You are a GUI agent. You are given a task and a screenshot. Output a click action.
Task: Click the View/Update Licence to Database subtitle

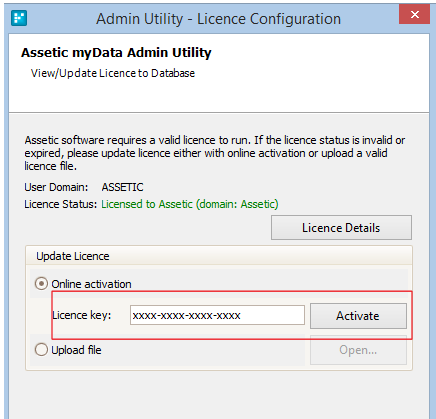[x=113, y=73]
